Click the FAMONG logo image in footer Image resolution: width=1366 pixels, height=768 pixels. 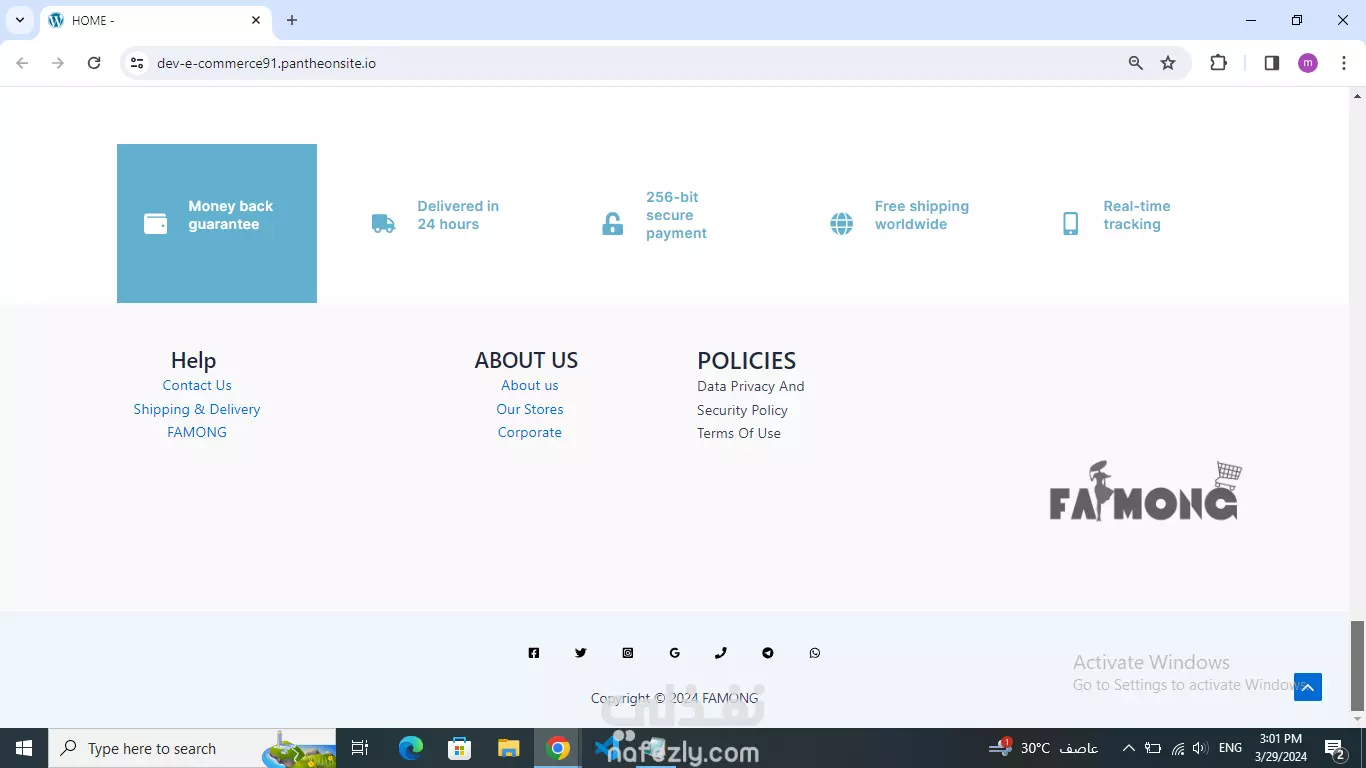(x=1145, y=491)
